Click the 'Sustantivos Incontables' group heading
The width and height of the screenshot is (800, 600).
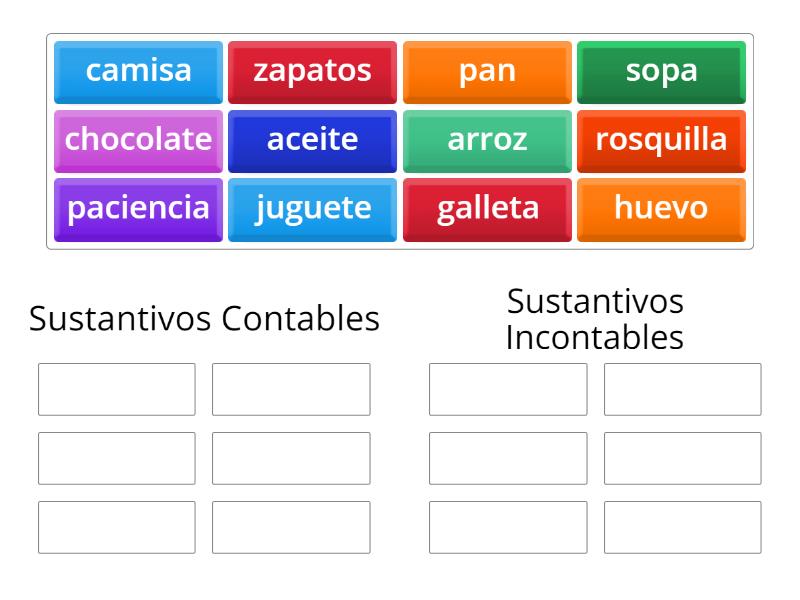pos(595,319)
